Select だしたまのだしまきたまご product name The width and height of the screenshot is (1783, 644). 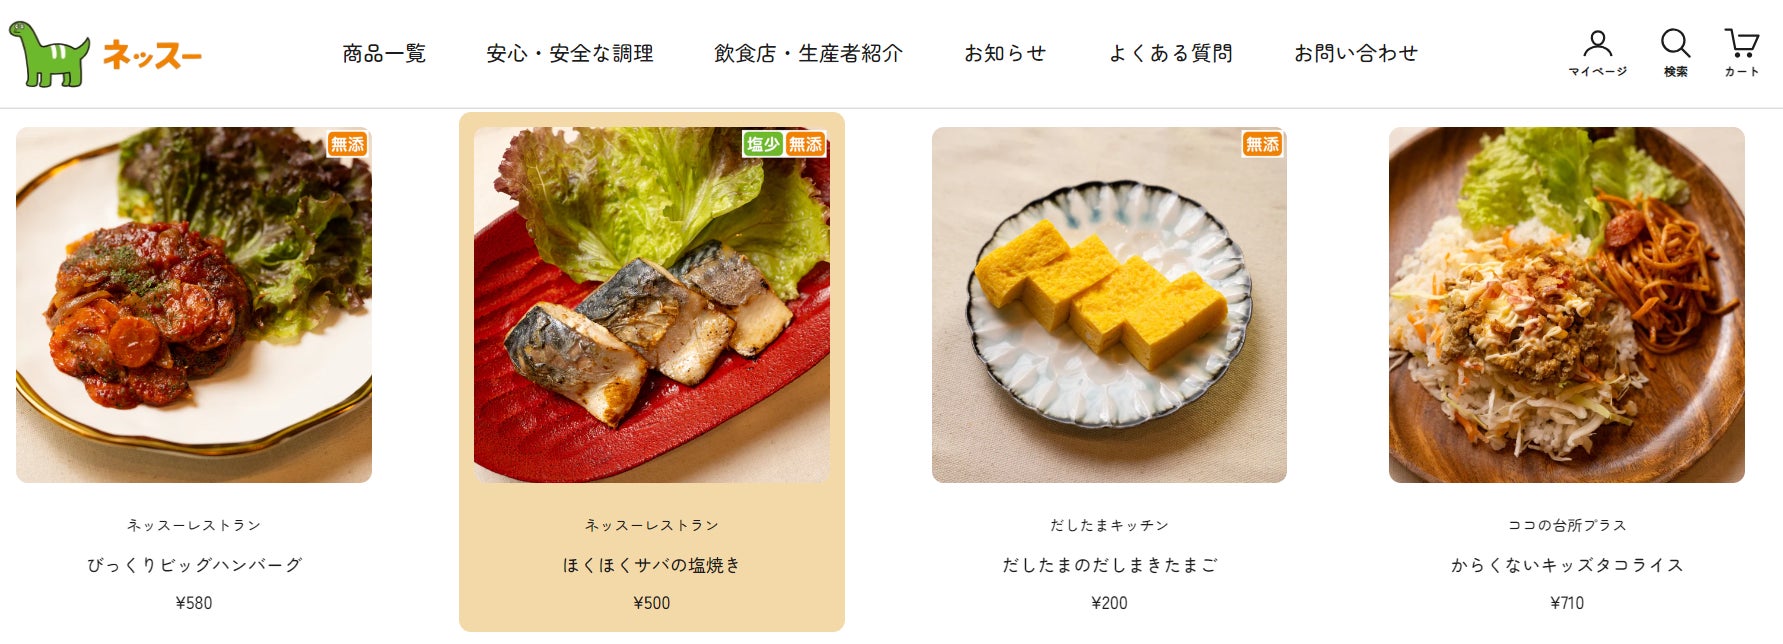[x=1110, y=565]
